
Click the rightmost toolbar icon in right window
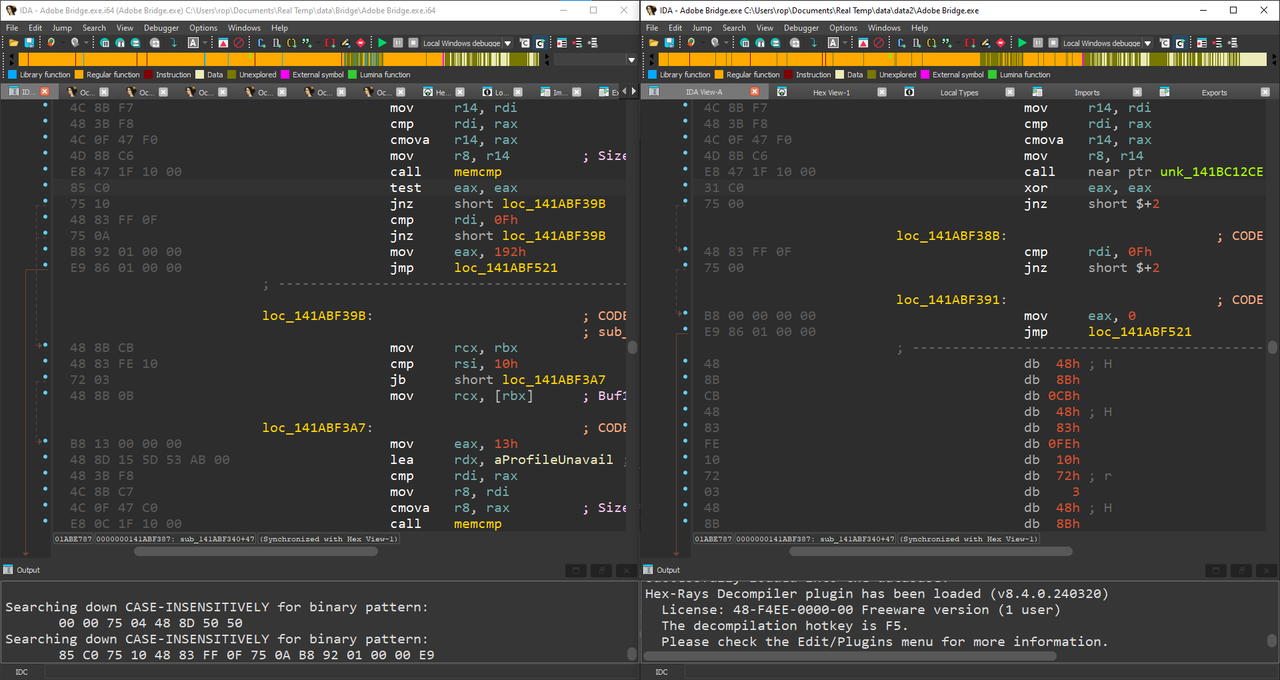tap(1233, 43)
